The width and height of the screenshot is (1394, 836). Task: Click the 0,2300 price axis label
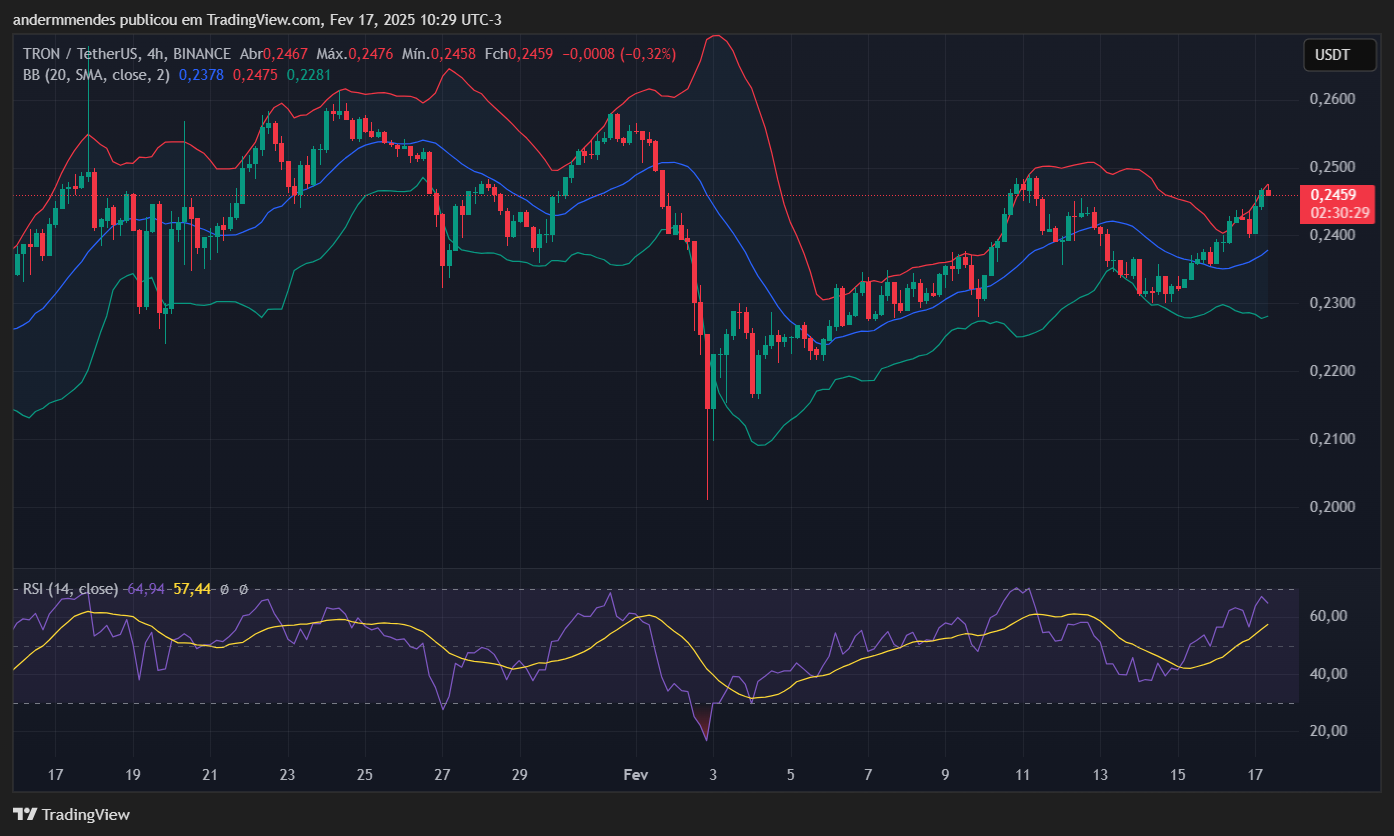click(x=1332, y=303)
